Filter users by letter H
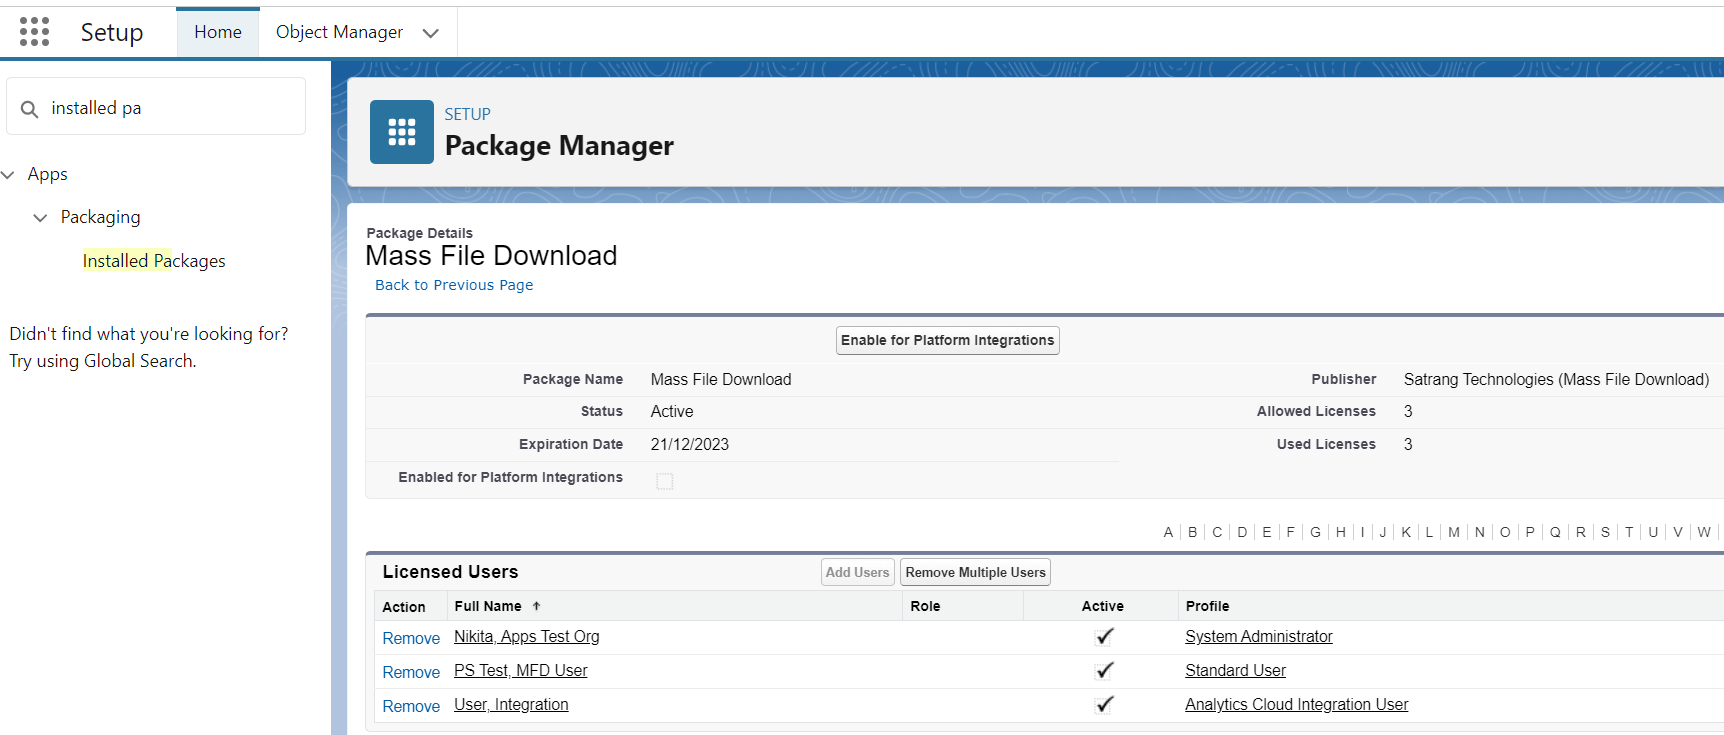This screenshot has width=1724, height=735. (1341, 532)
